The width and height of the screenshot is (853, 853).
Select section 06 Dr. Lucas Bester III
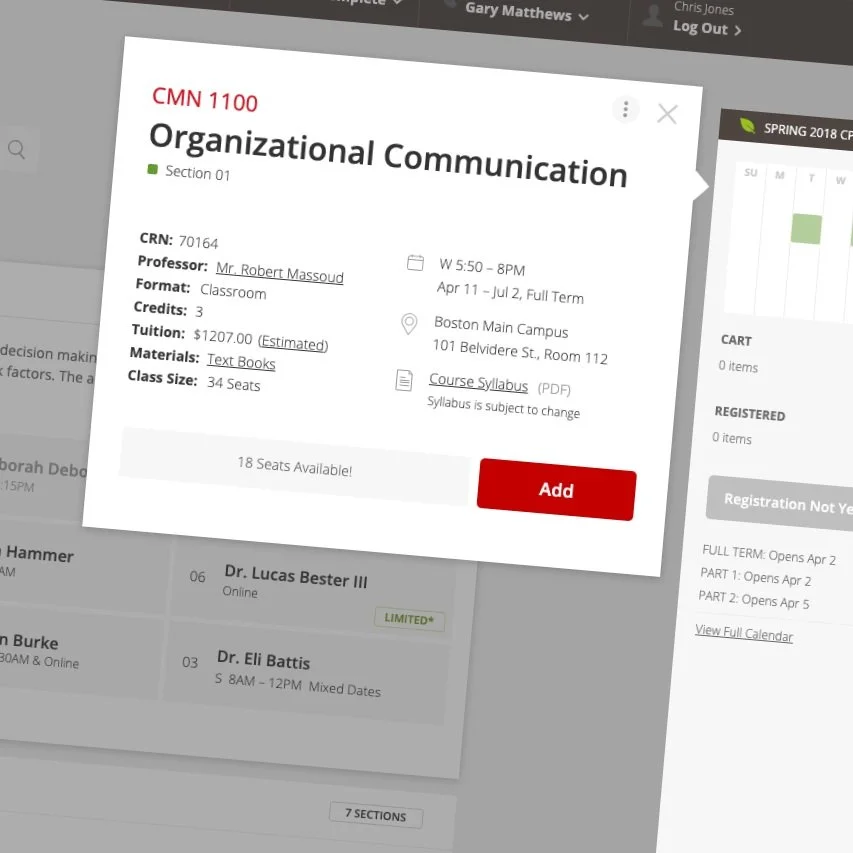click(x=312, y=588)
